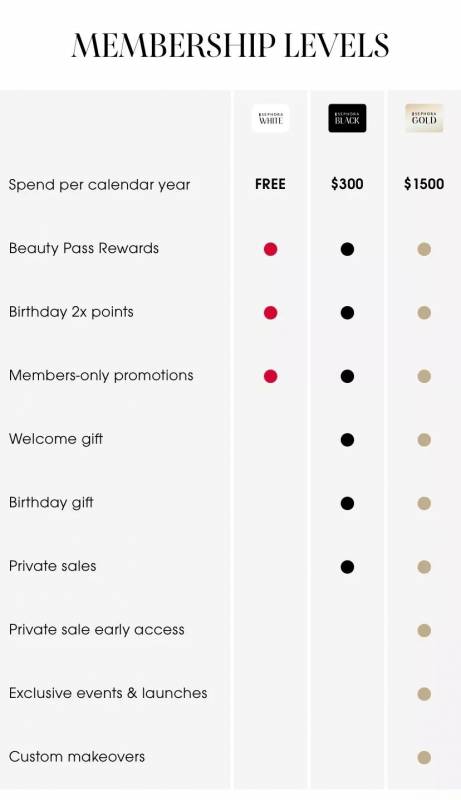Screen dimensions: 461x800
Task: Click the gold dot for Exclusive events & launches
Action: [424, 694]
